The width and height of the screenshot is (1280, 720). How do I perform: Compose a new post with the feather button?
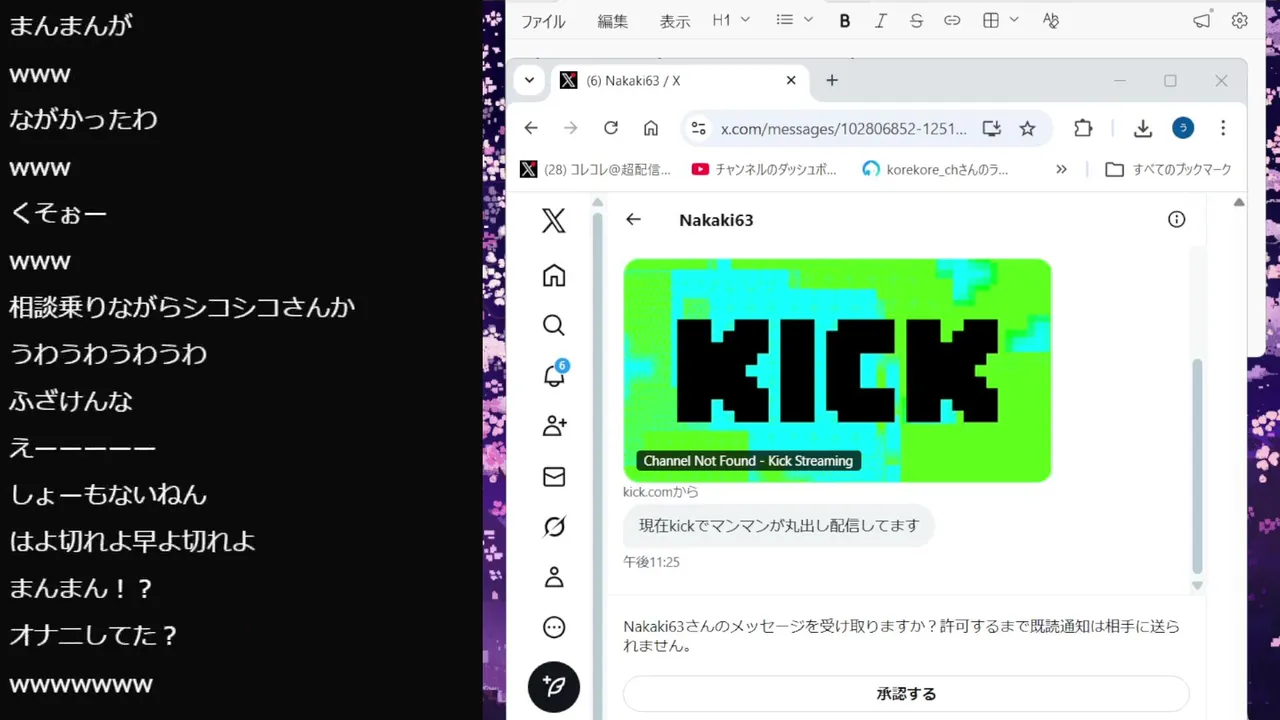[554, 687]
